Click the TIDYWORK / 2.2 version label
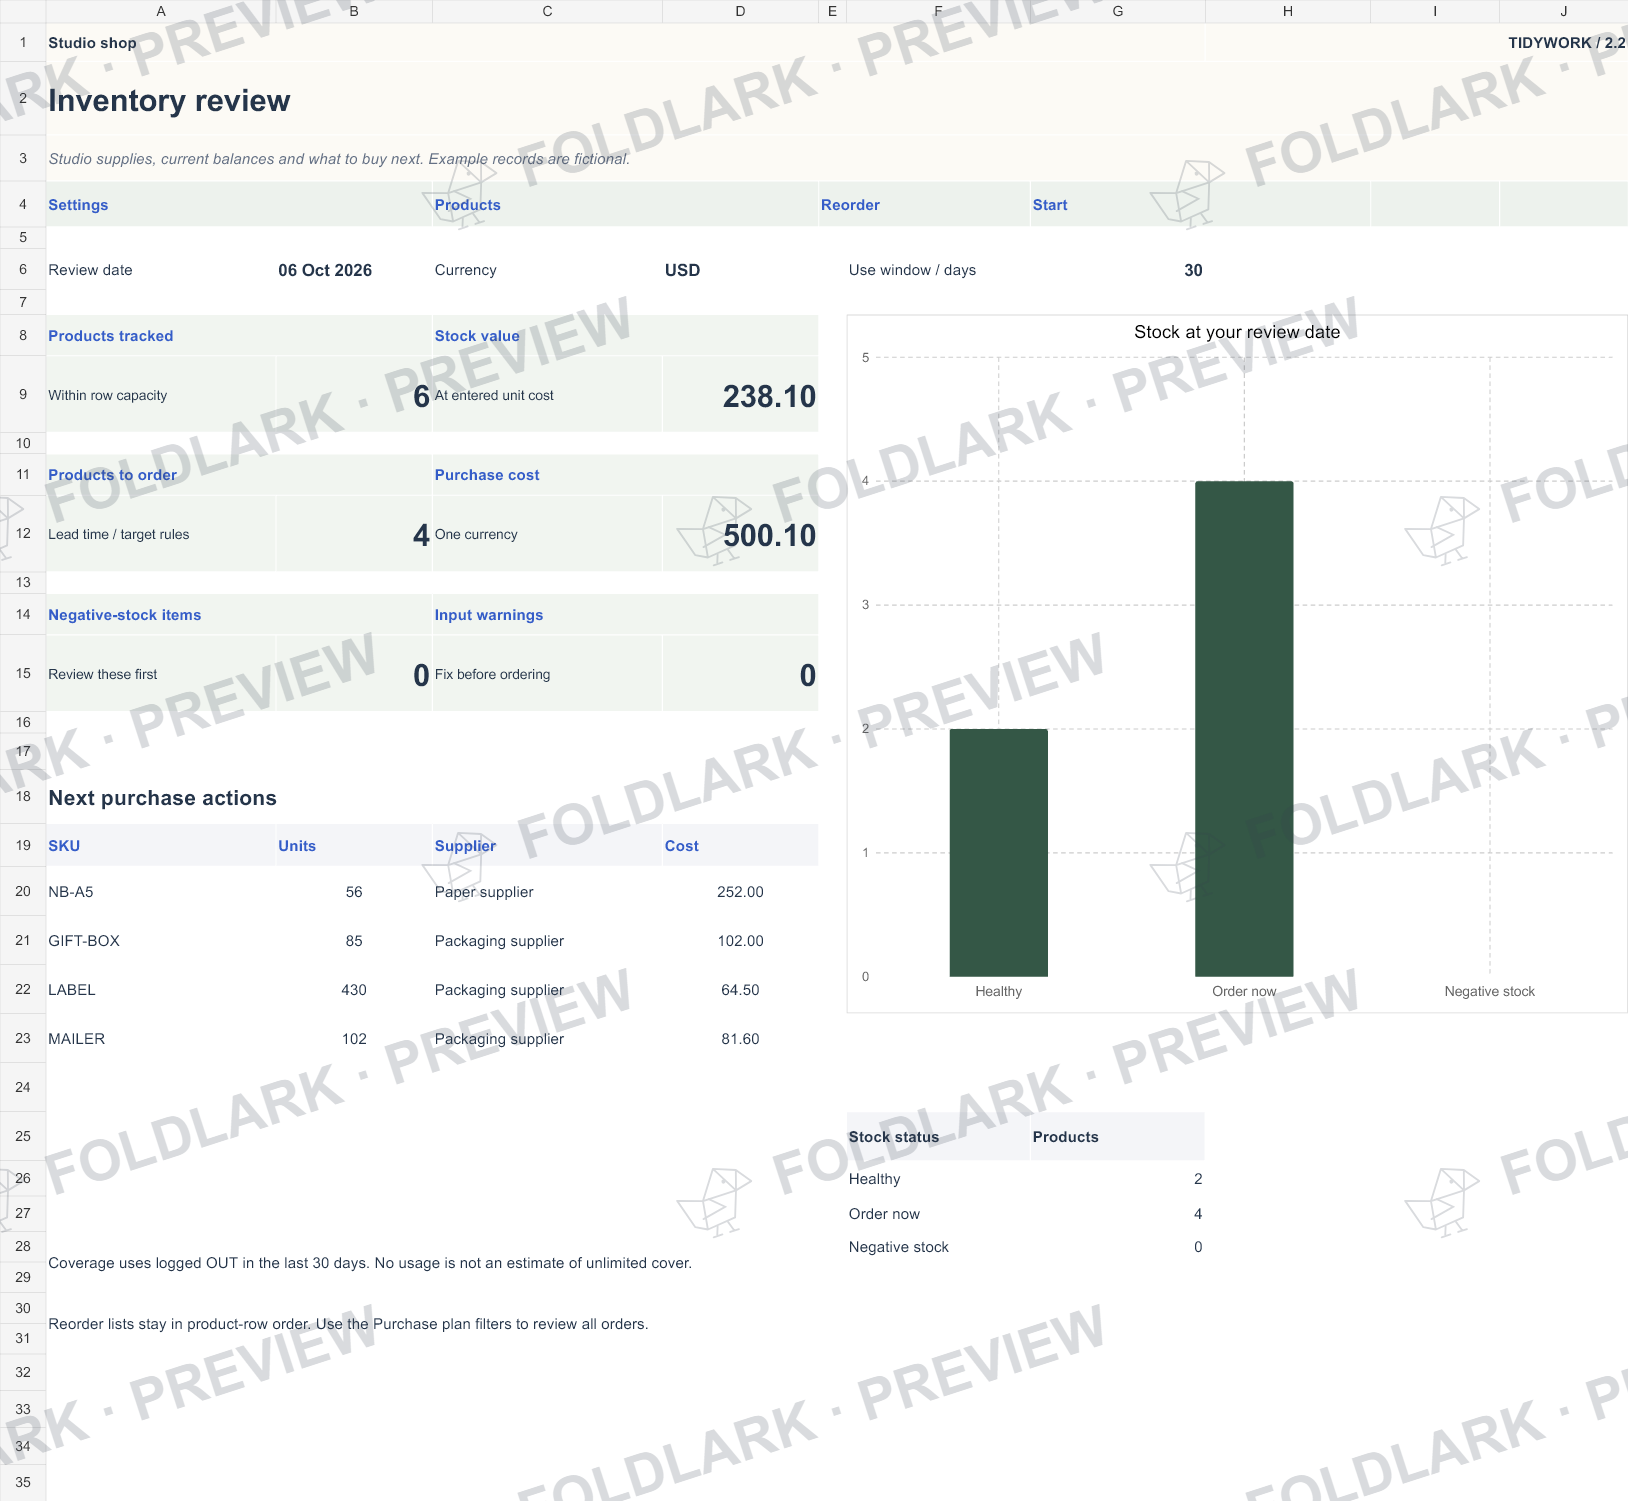The image size is (1628, 1501). click(x=1567, y=43)
